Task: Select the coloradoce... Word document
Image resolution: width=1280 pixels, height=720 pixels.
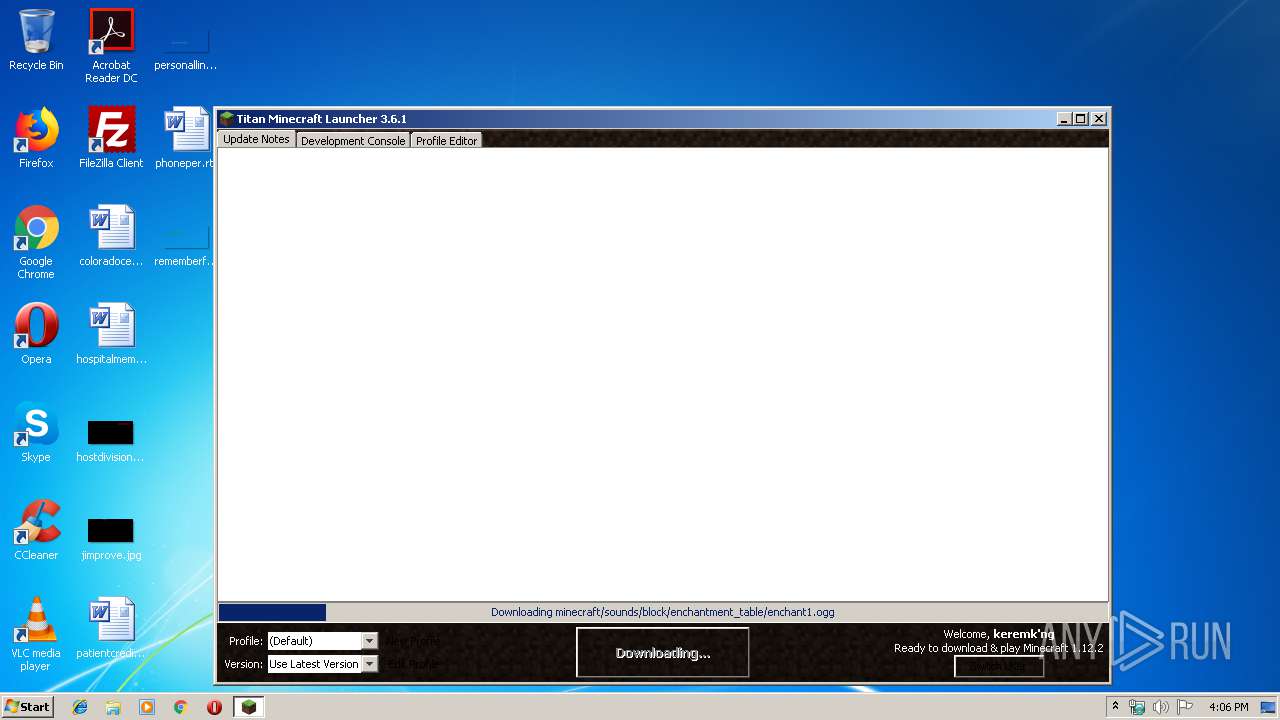Action: coord(111,236)
